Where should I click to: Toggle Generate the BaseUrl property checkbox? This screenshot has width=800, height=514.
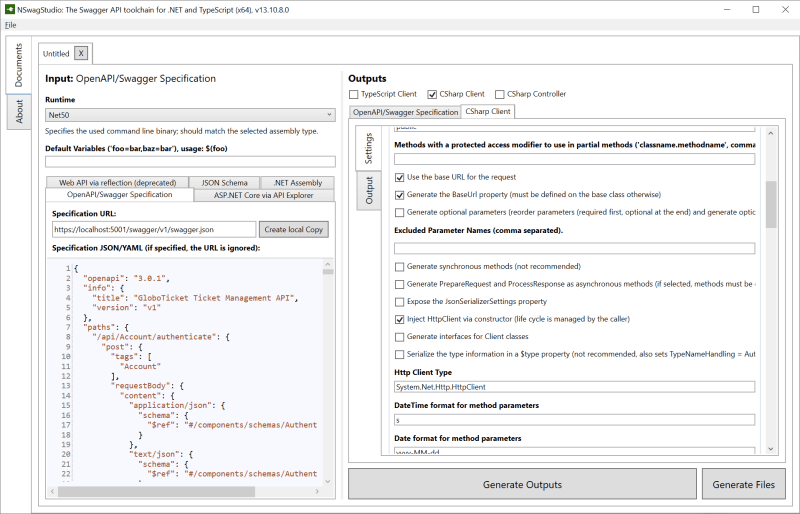[x=399, y=195]
